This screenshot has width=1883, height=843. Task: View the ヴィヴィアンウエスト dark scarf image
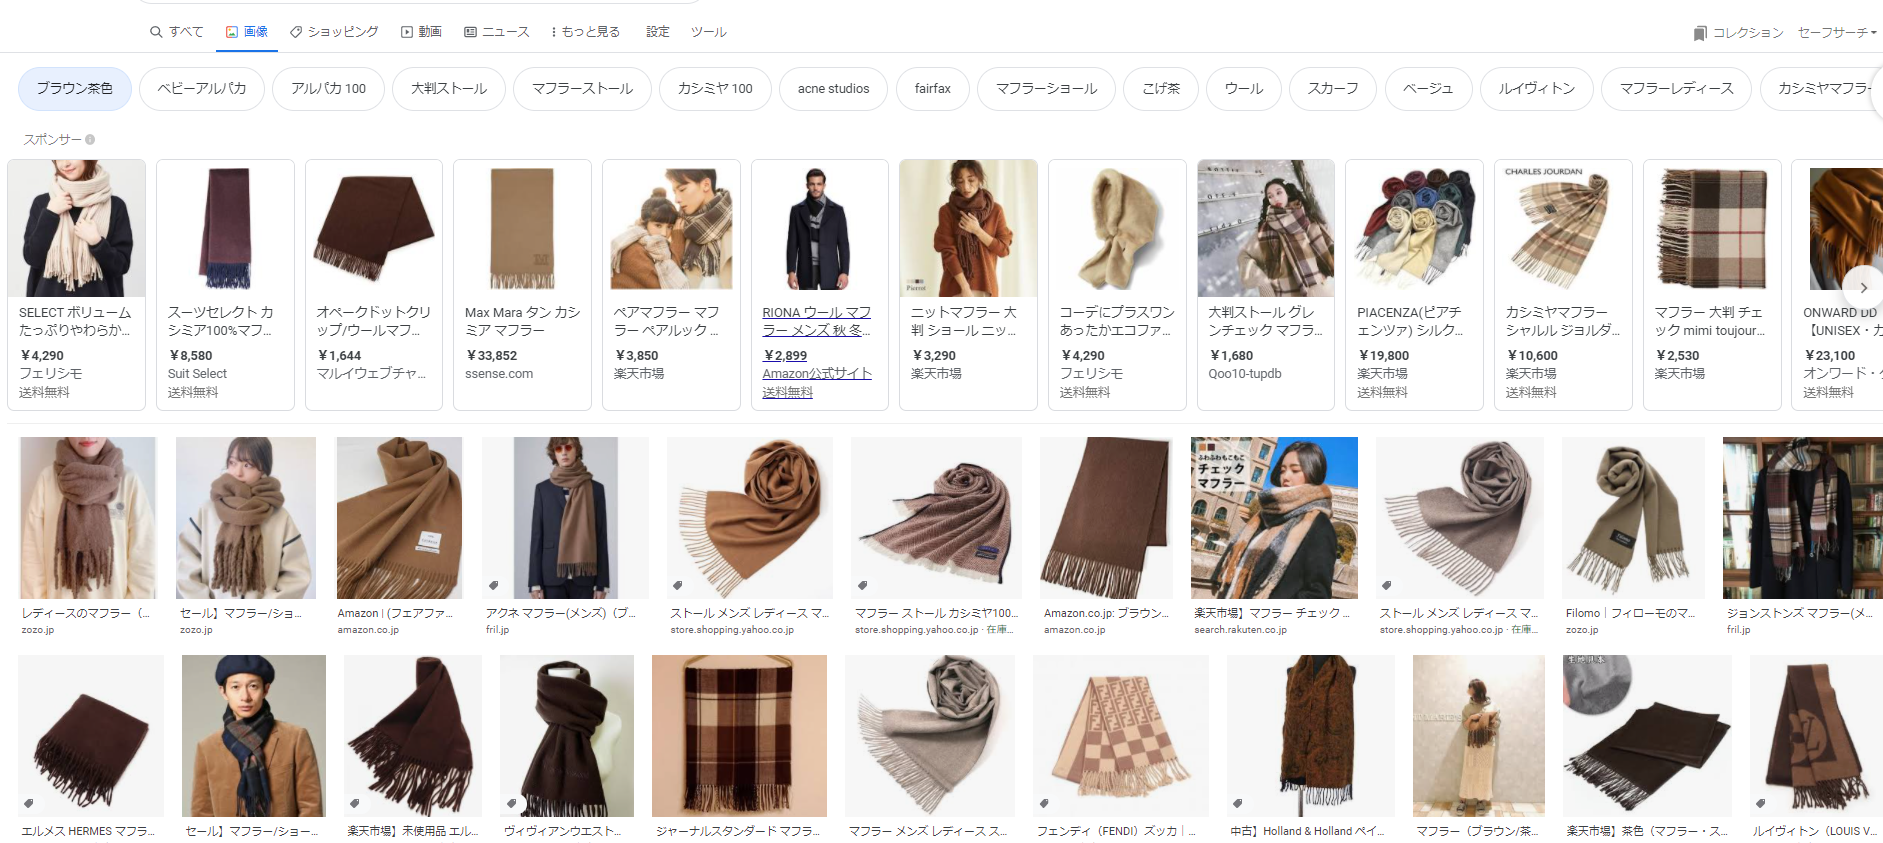pos(567,736)
